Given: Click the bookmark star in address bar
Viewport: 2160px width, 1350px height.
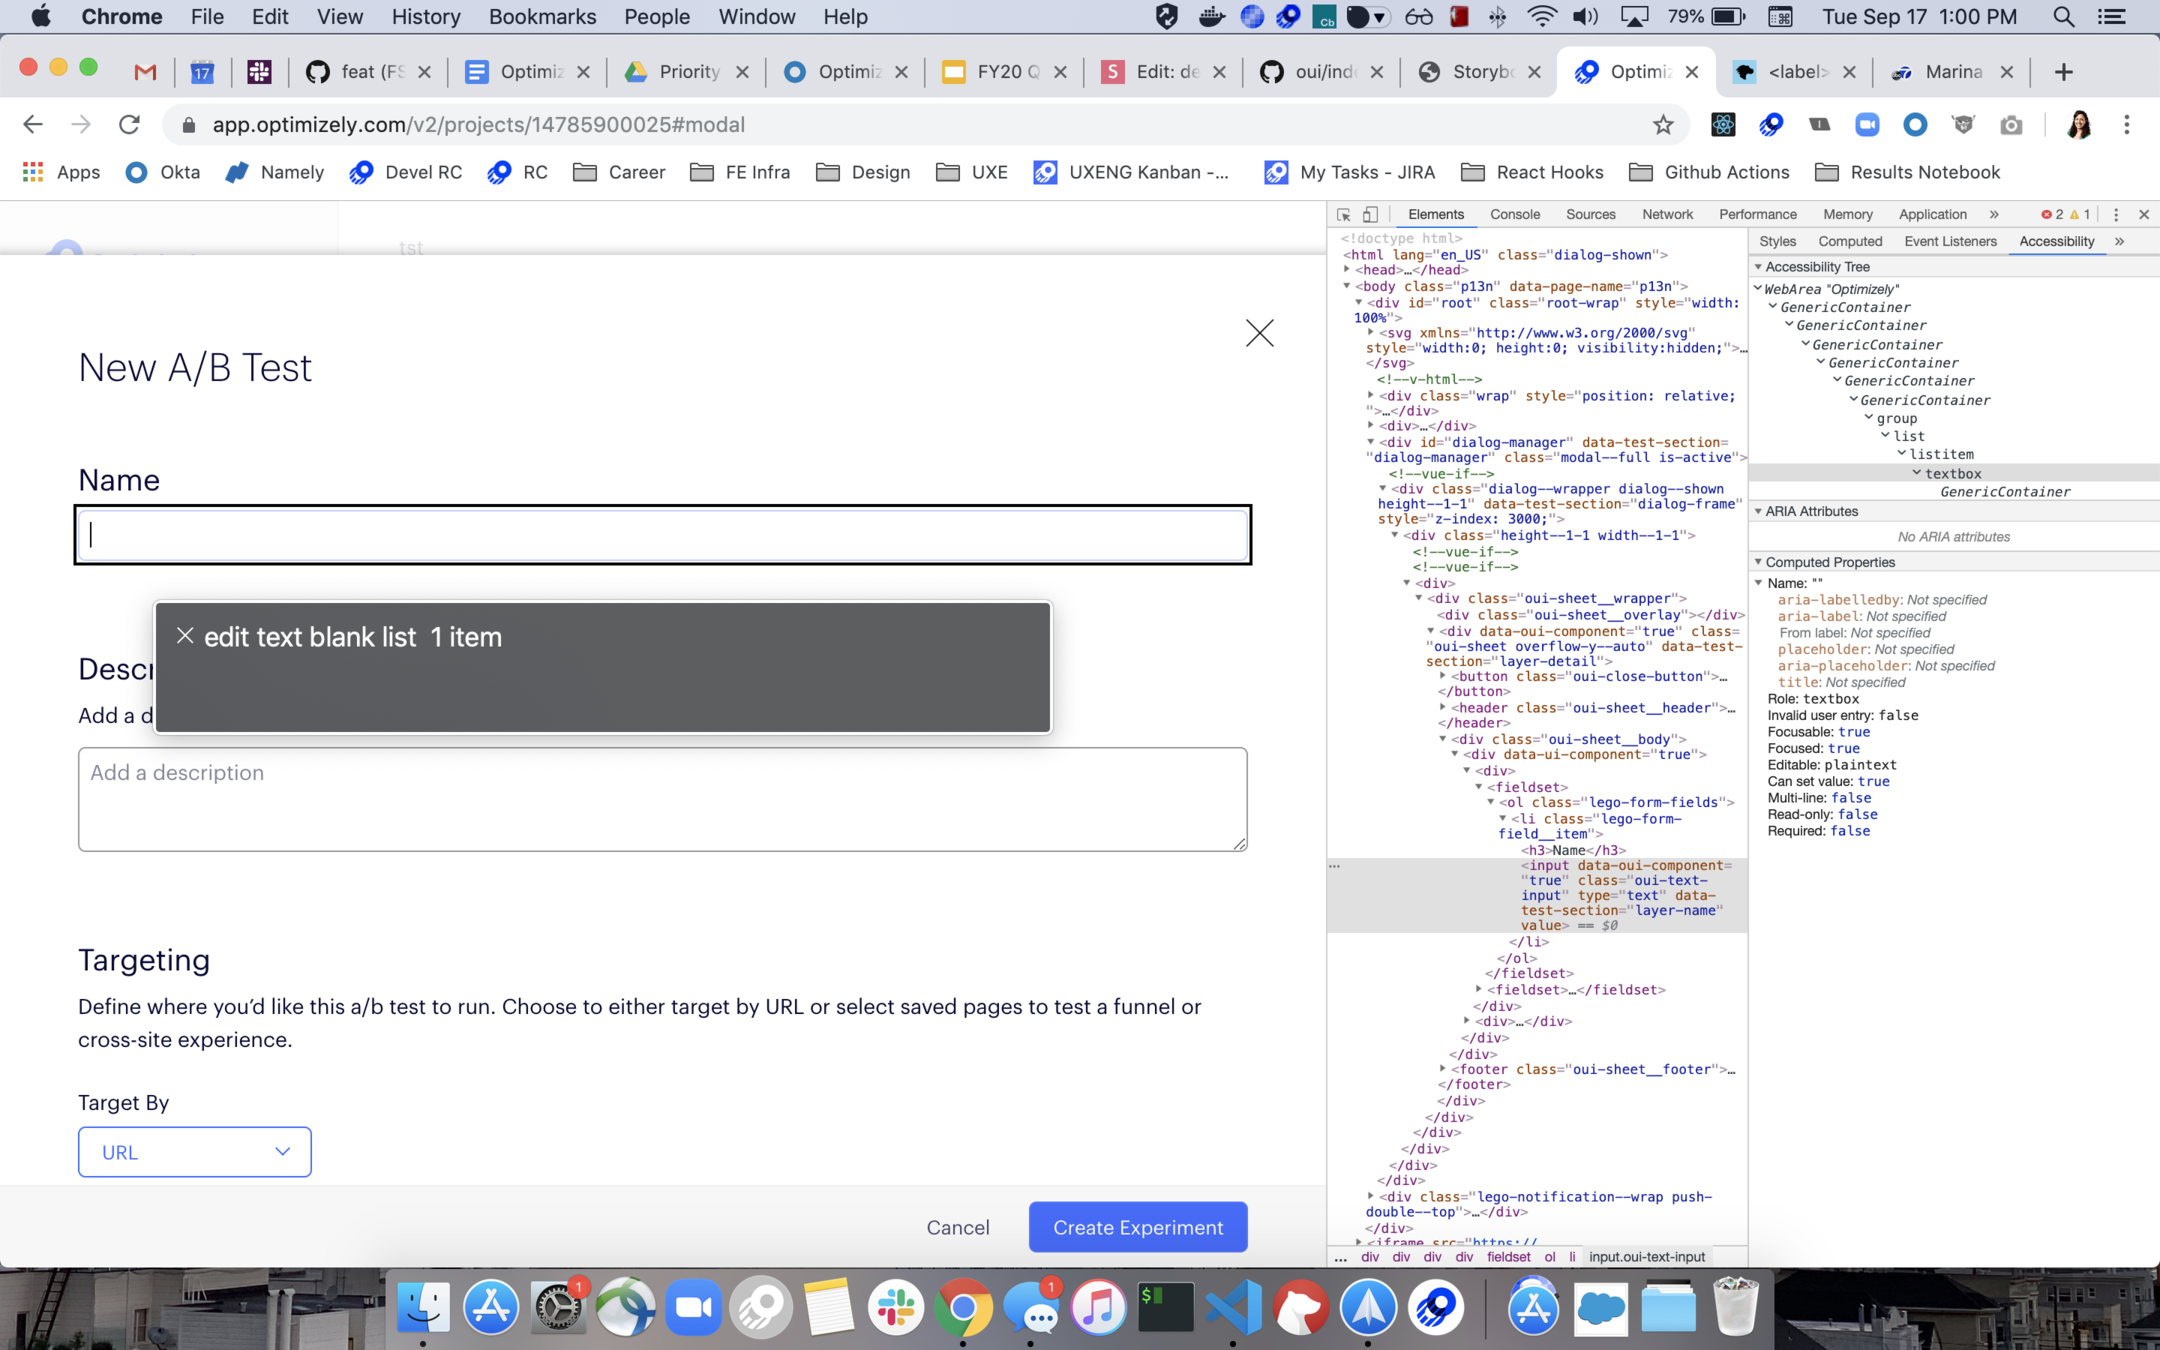Looking at the screenshot, I should [x=1662, y=125].
